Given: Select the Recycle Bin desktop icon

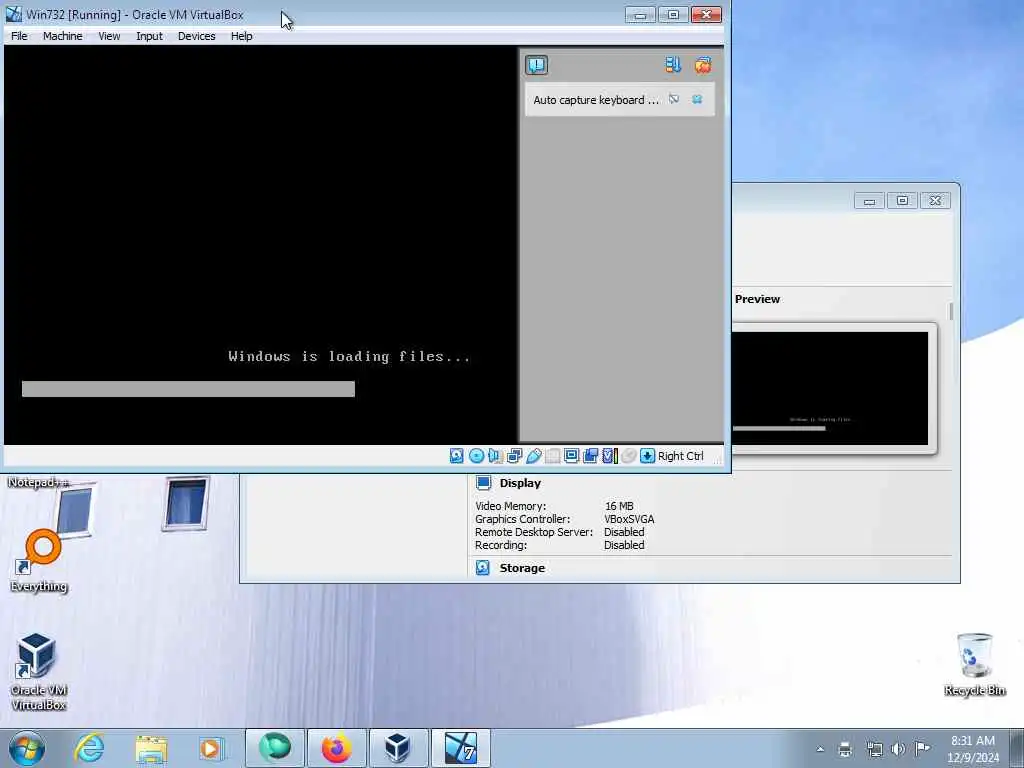Looking at the screenshot, I should point(974,664).
